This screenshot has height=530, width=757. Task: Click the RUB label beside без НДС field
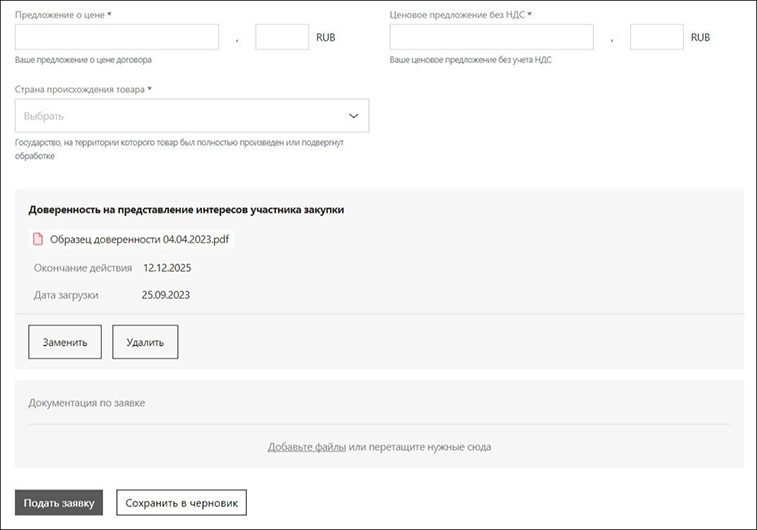700,37
